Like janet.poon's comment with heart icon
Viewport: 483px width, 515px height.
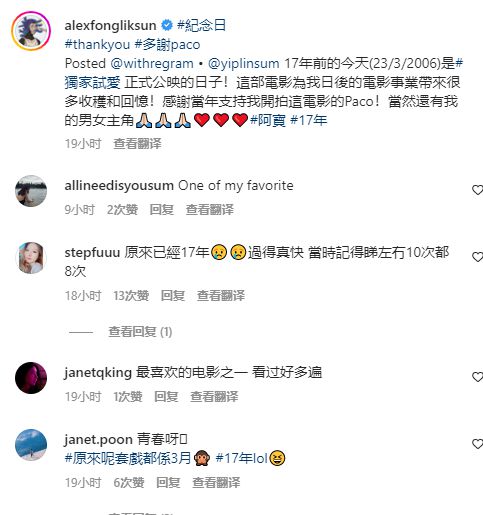[478, 444]
